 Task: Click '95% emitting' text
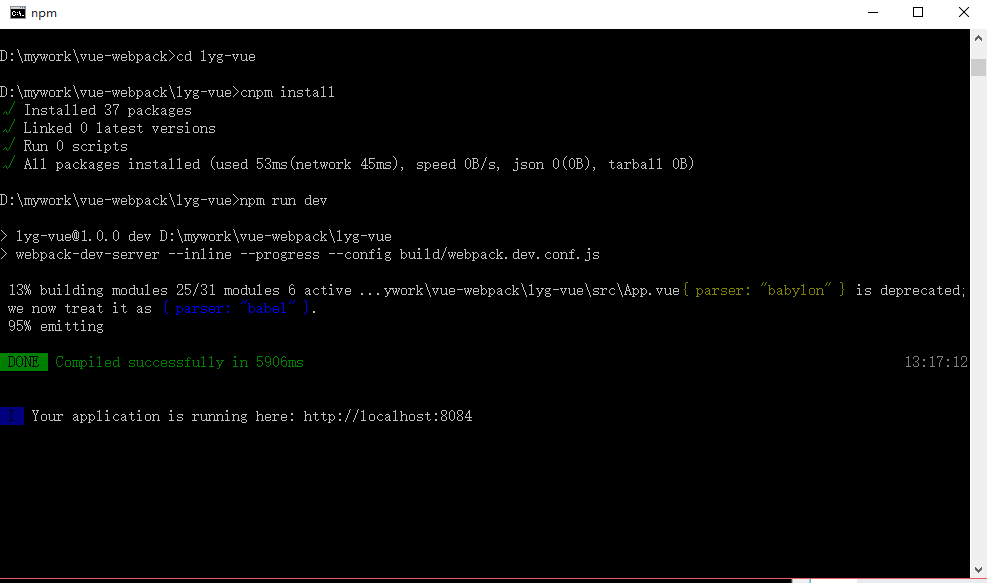[x=56, y=326]
